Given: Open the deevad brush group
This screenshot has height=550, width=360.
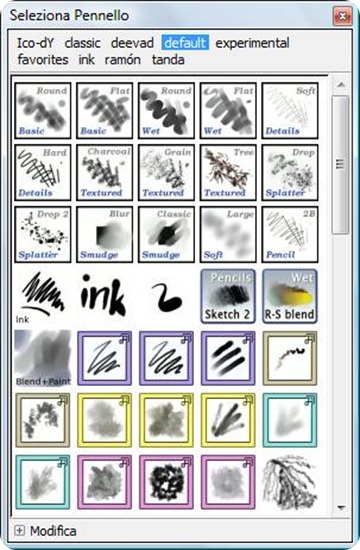Looking at the screenshot, I should (x=132, y=43).
